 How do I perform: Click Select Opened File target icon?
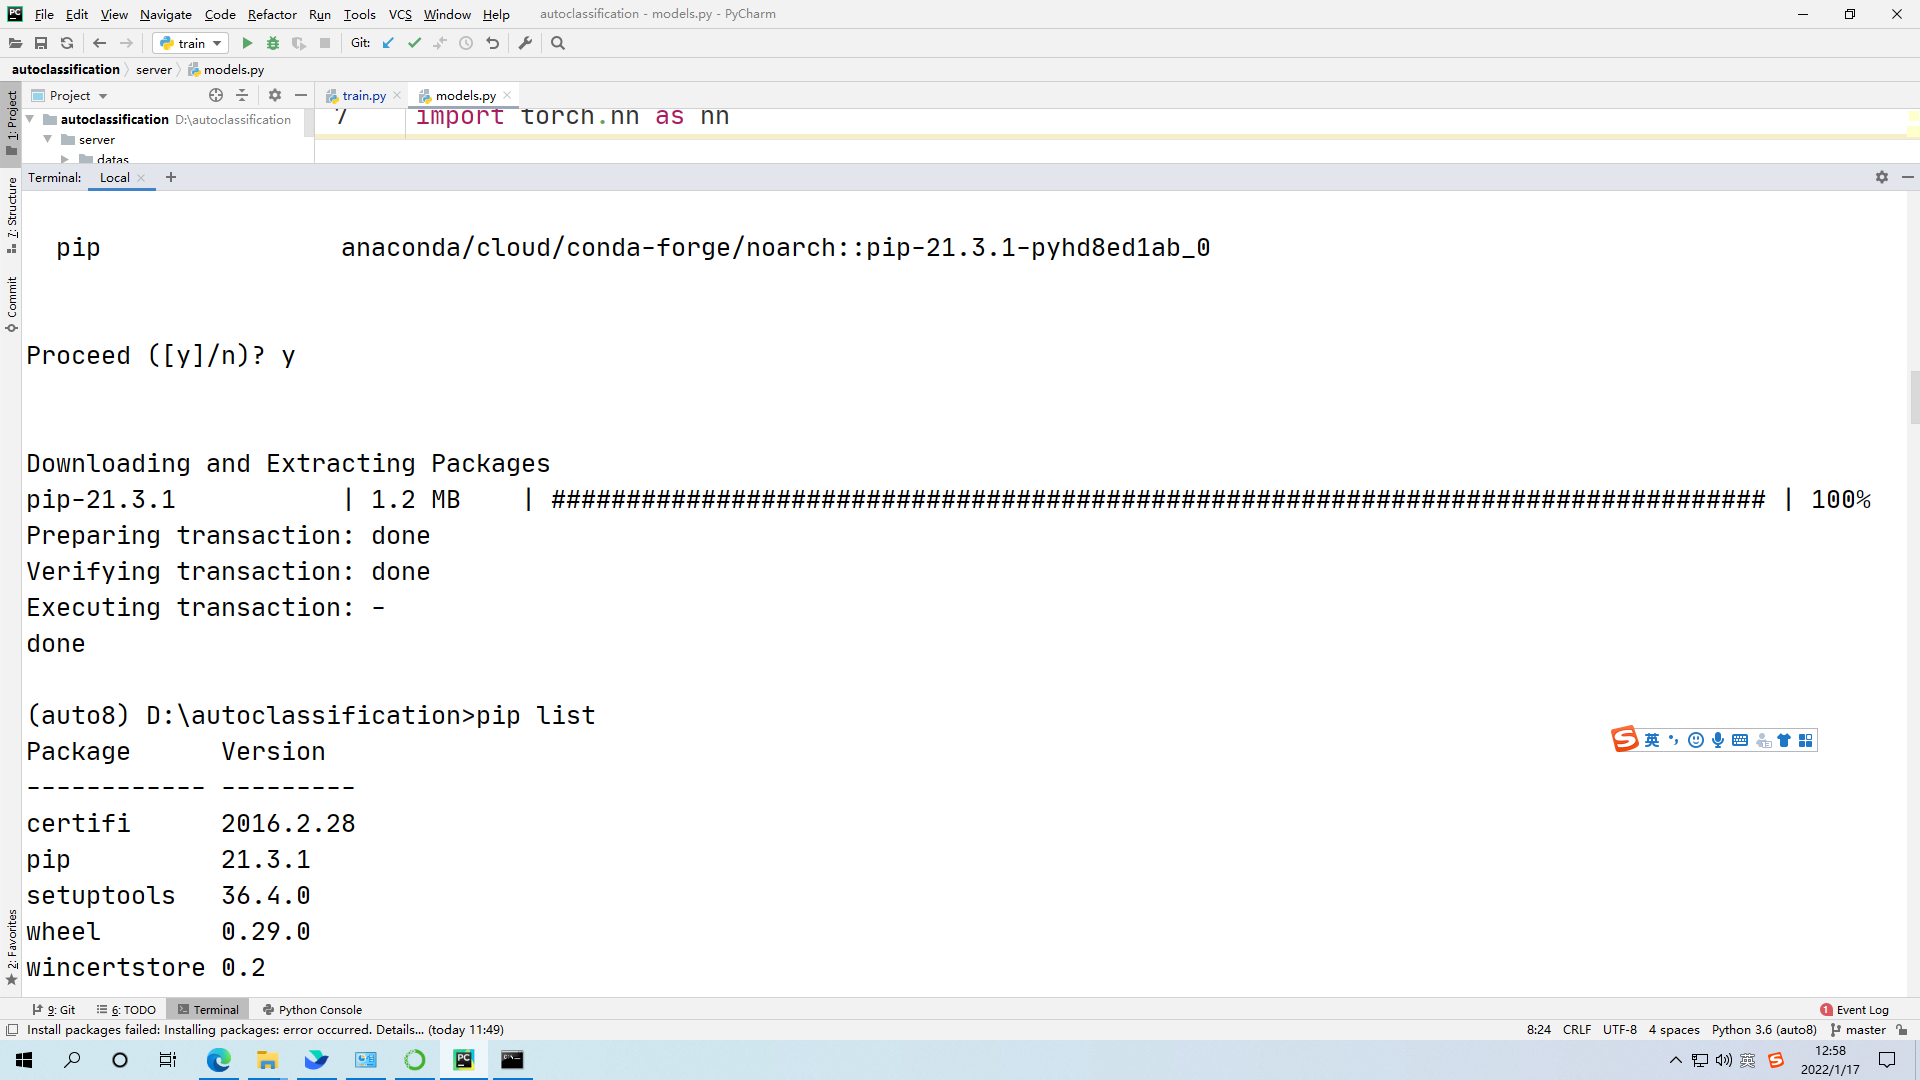pyautogui.click(x=216, y=95)
